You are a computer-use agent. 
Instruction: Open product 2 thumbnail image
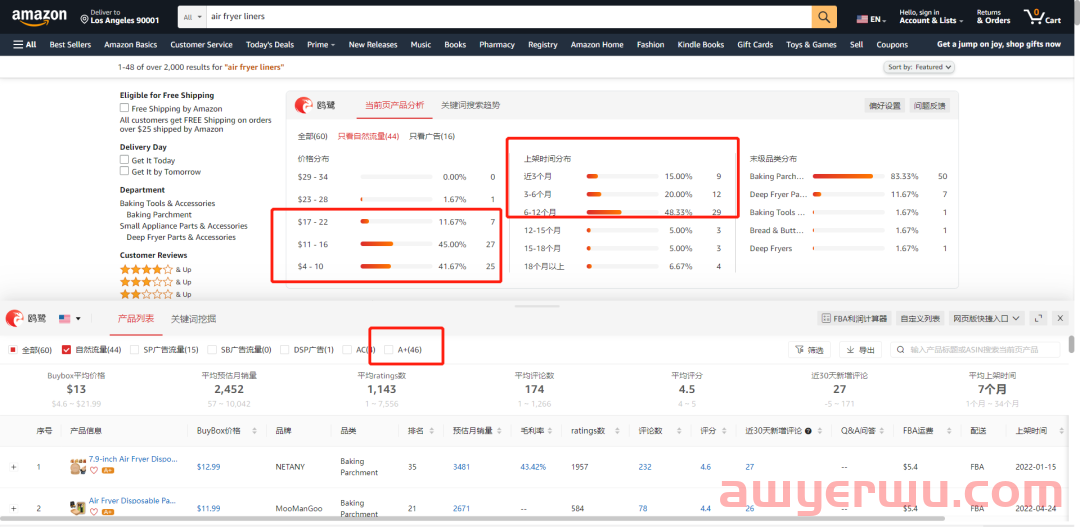coord(78,508)
